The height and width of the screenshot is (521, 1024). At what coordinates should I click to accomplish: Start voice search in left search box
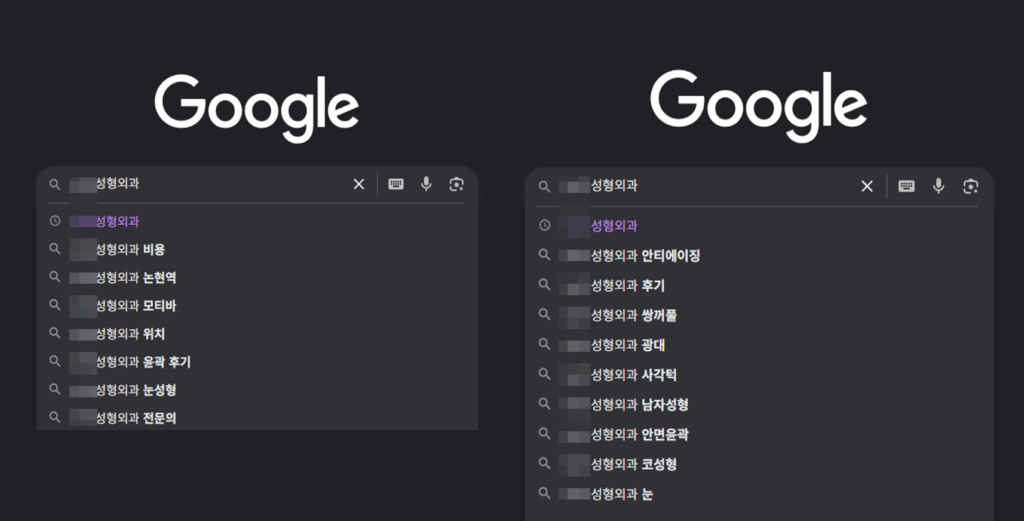(x=426, y=184)
